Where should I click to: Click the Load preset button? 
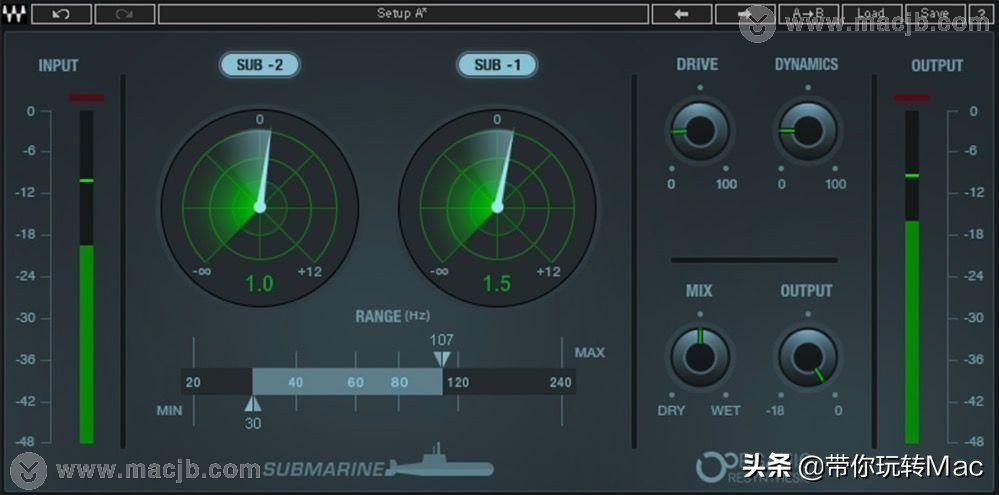coord(870,14)
